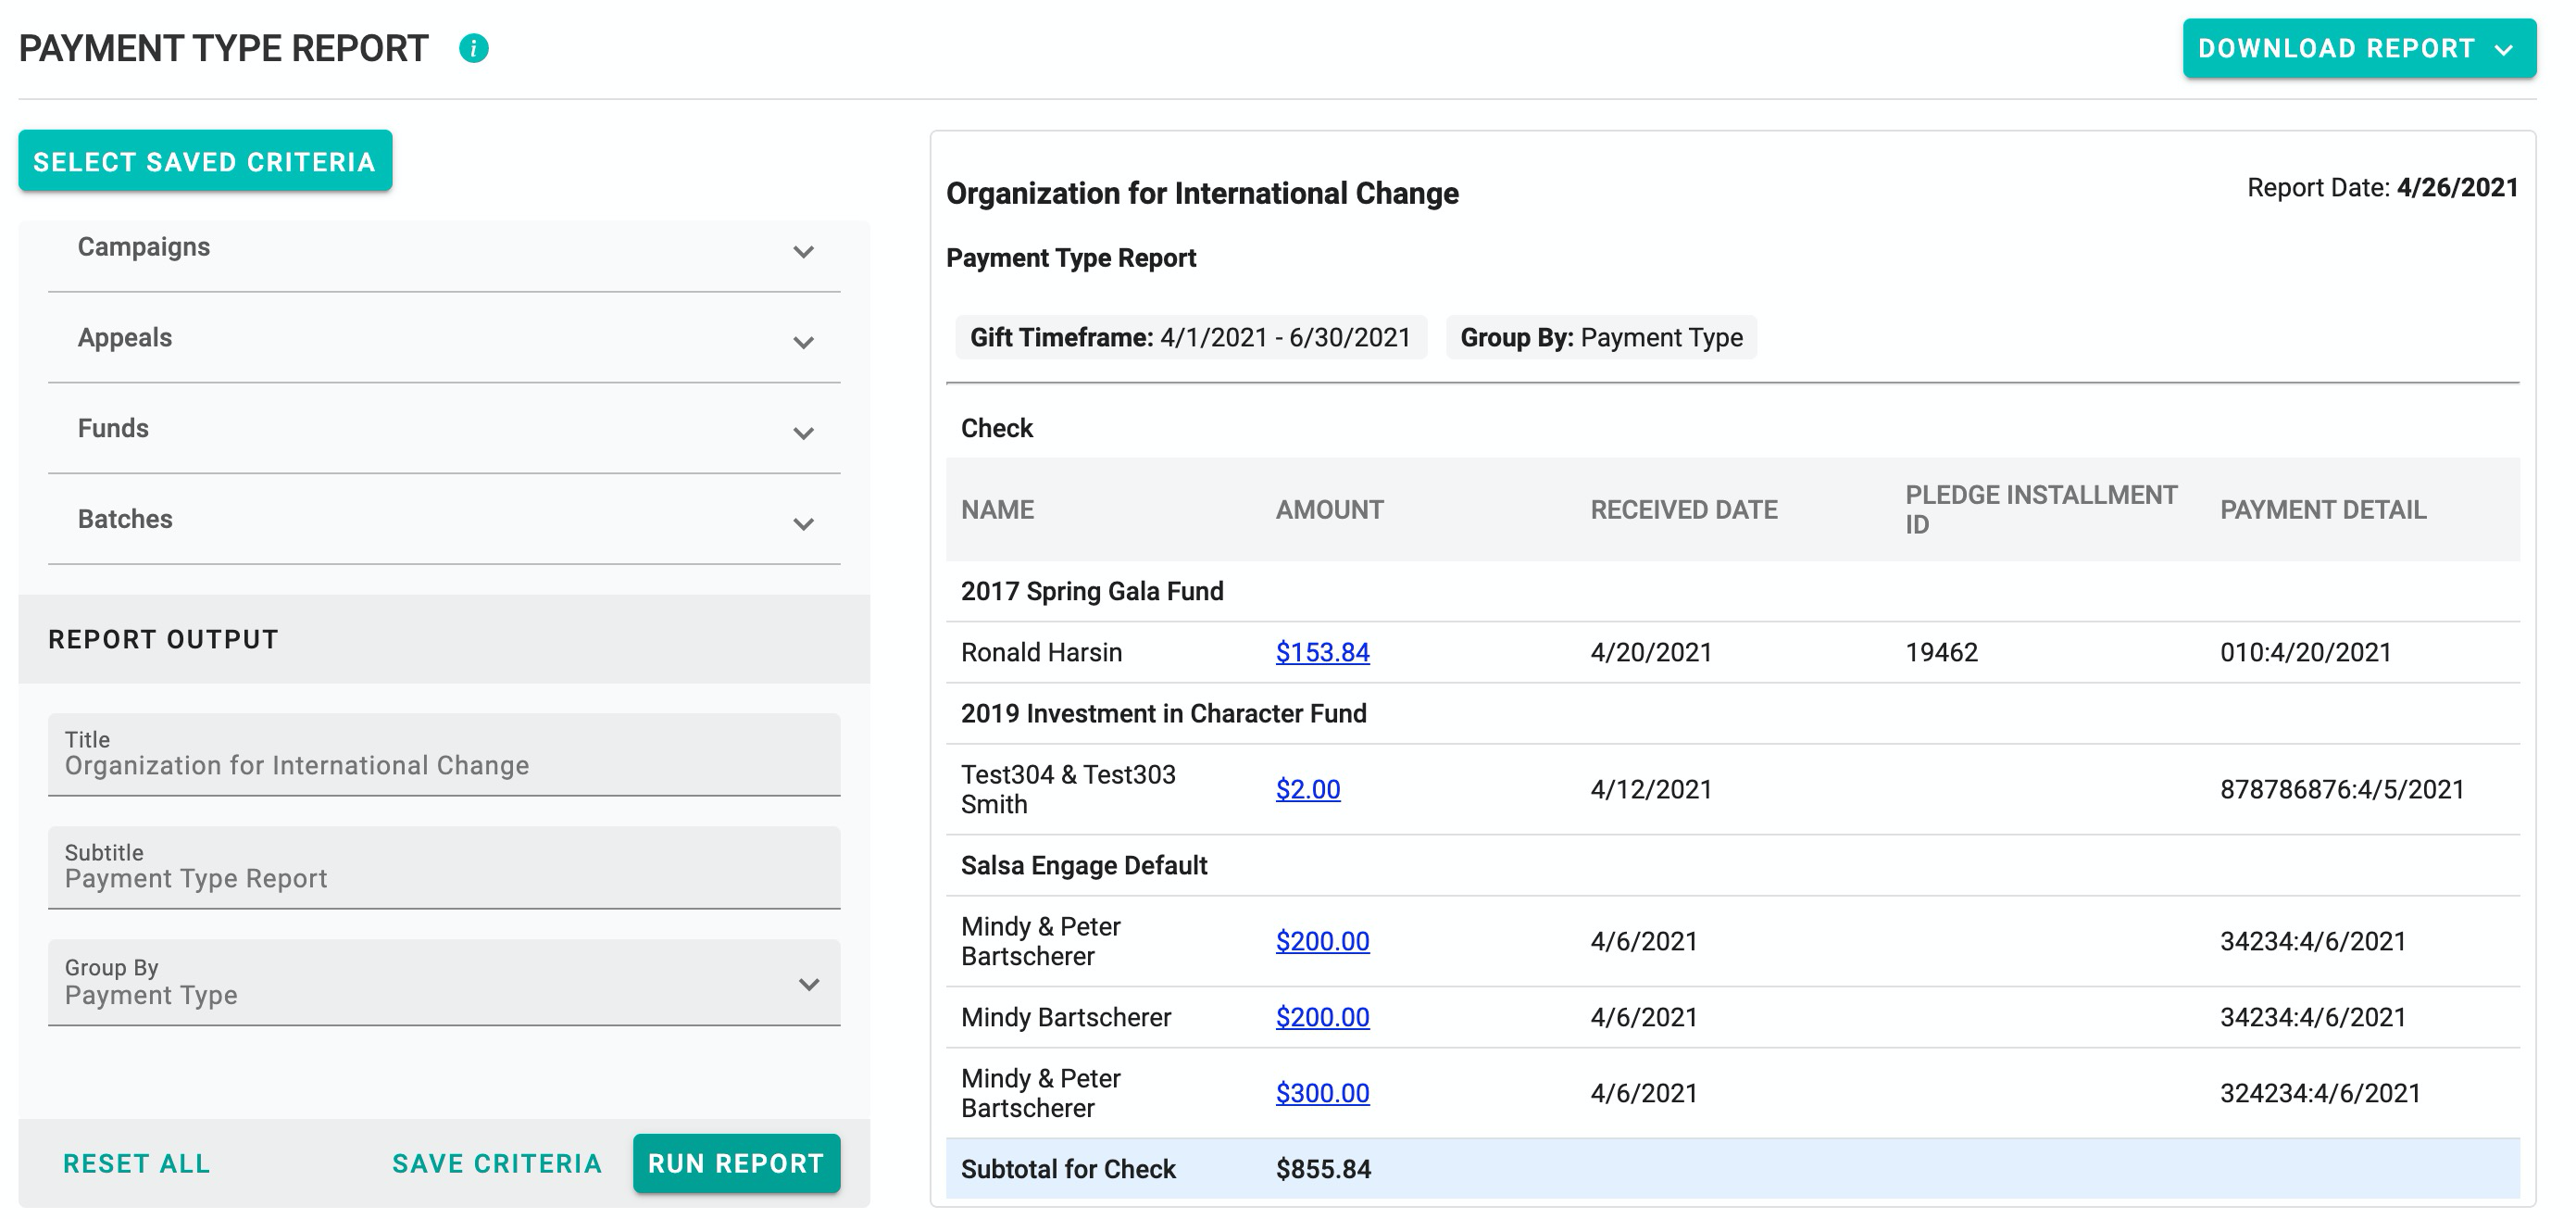Select the Test304 & Test303 Smith name cell
2576x1219 pixels.
(x=1068, y=789)
